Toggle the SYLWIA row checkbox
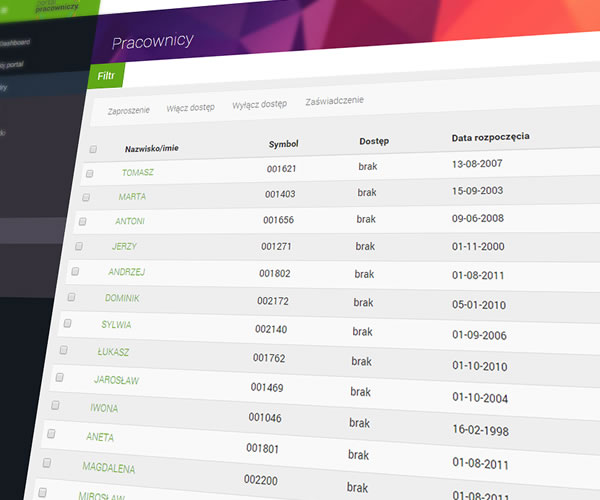The image size is (600, 500). [x=67, y=323]
